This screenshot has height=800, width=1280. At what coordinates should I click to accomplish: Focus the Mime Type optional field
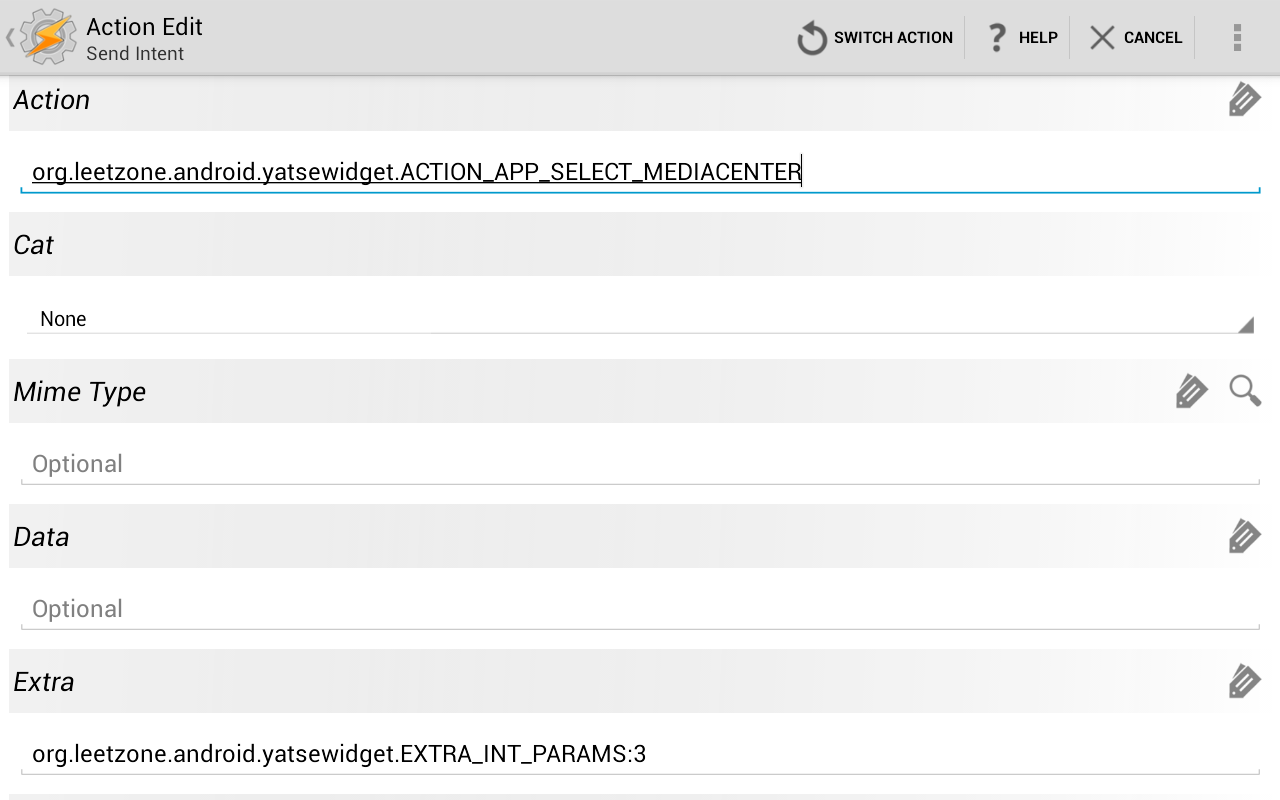tap(640, 464)
